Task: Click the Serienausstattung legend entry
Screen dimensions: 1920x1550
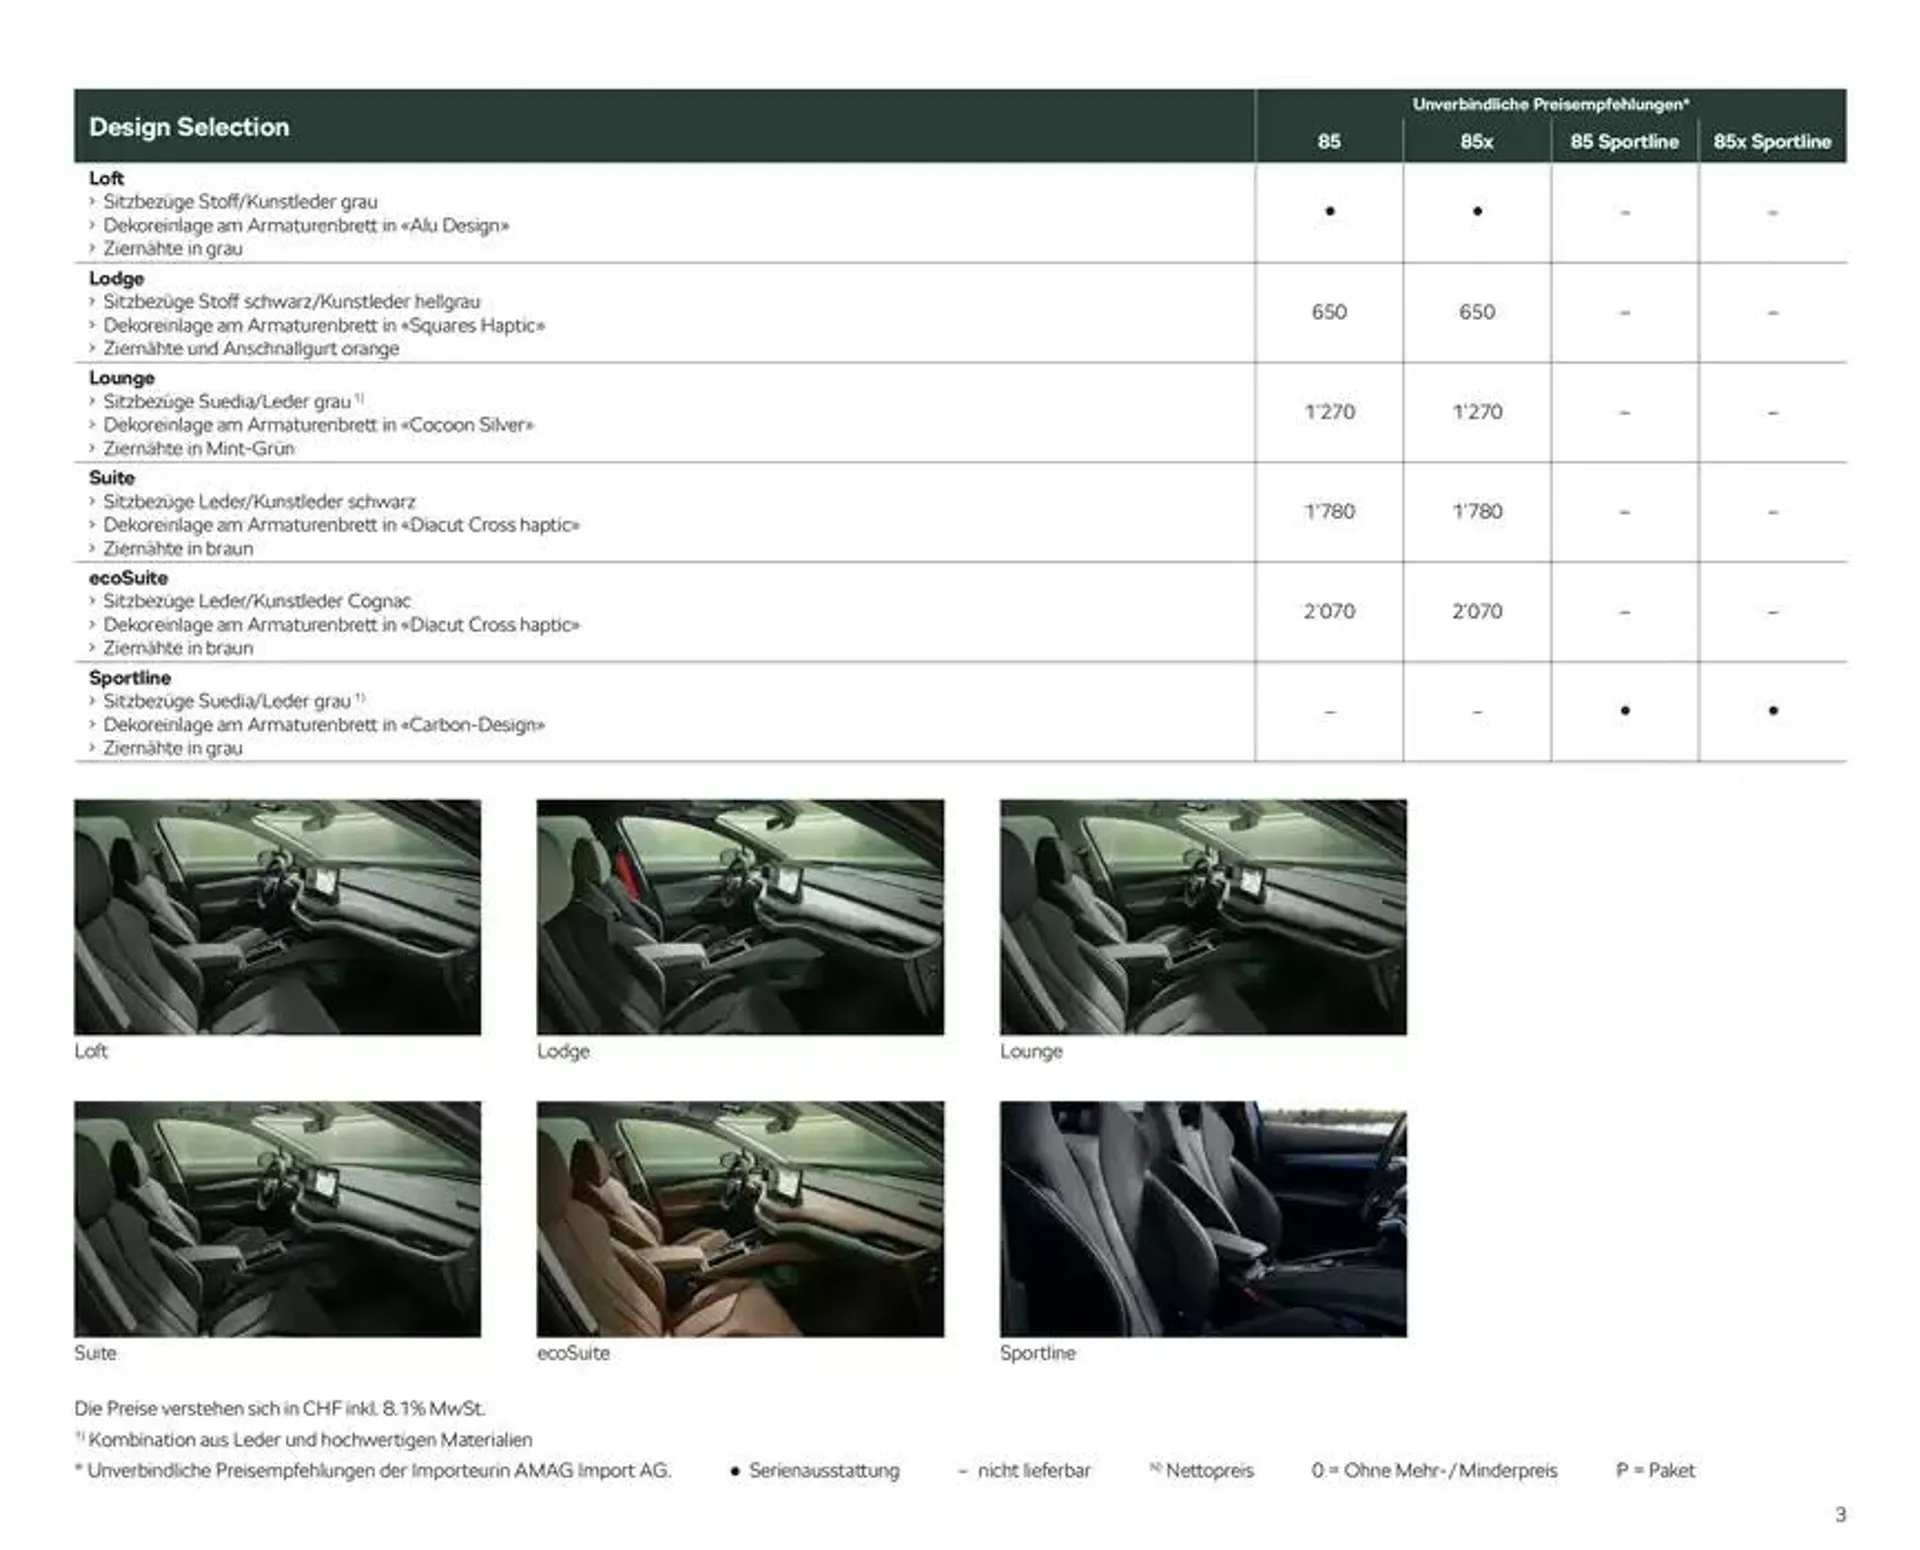Action: pos(814,1471)
